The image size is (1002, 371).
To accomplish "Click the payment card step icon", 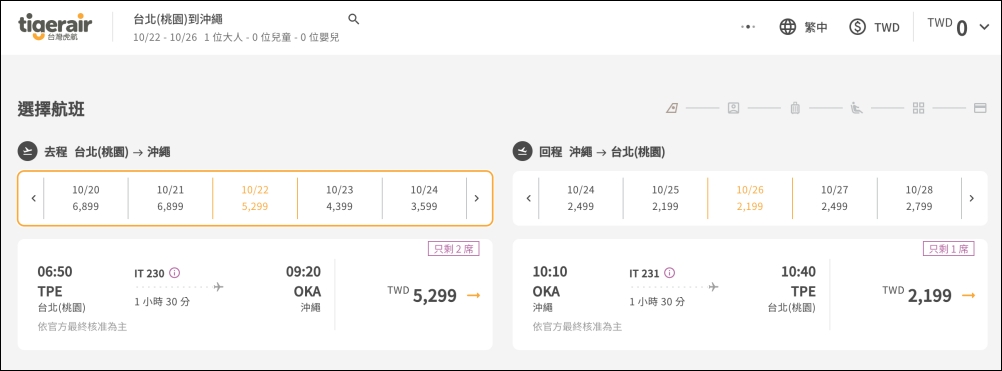I will (x=980, y=108).
